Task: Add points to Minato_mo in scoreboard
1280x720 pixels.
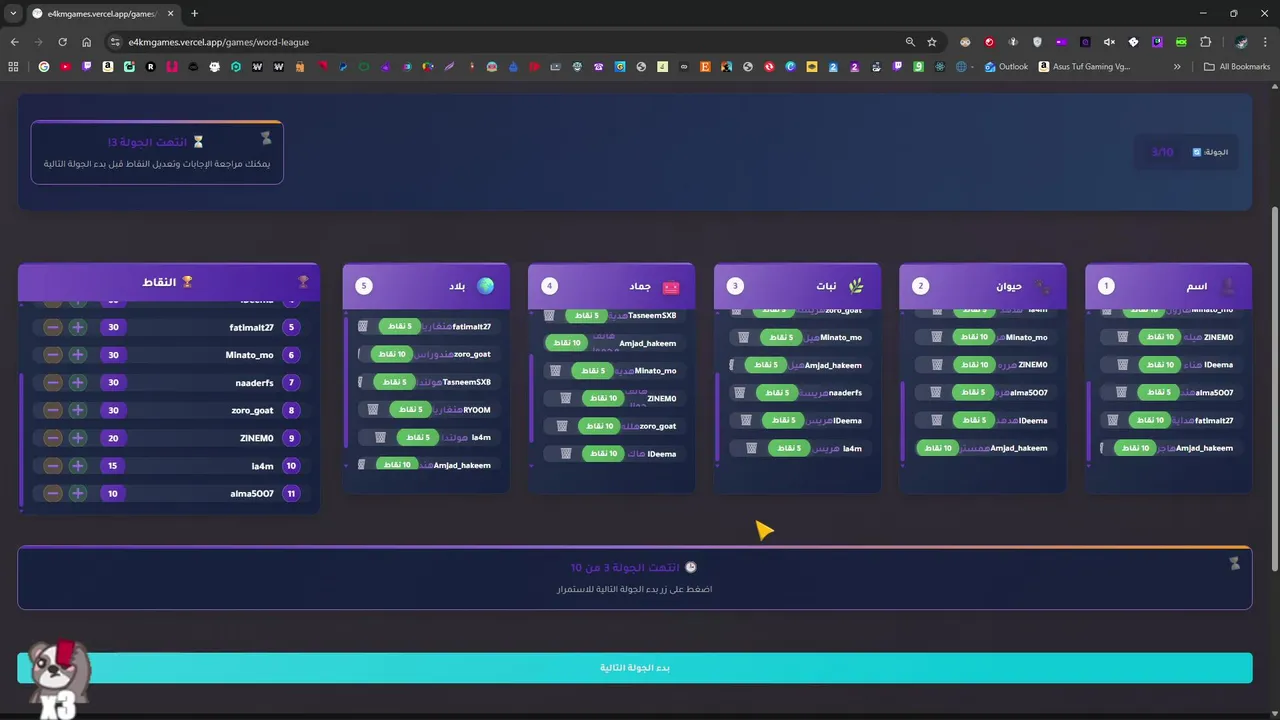Action: point(78,355)
